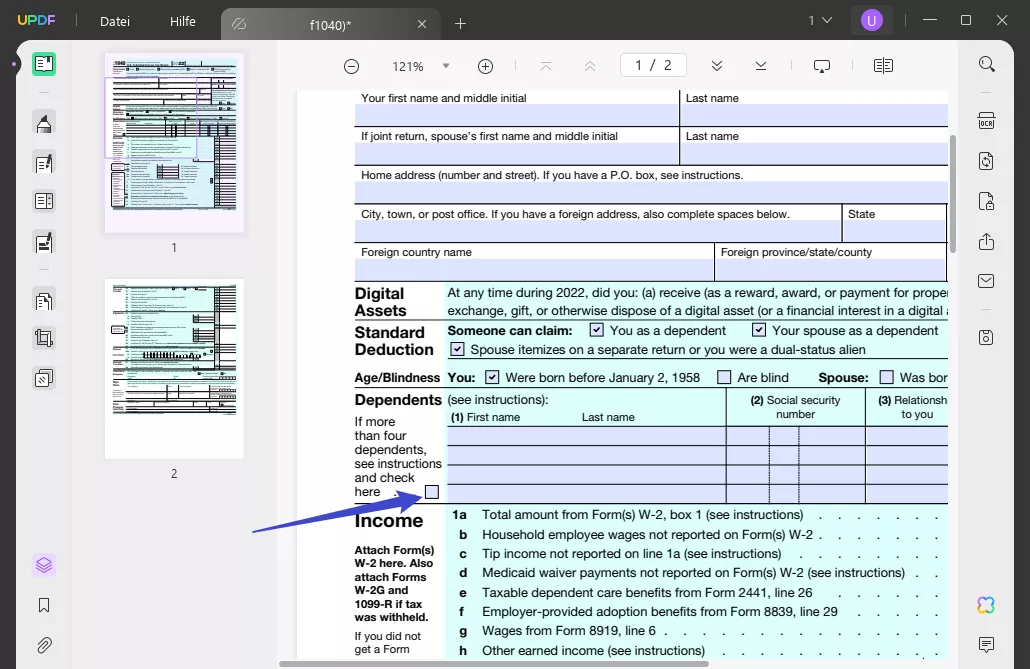Switch to the f1040 document tab
Screen dimensions: 1030x669
point(330,23)
